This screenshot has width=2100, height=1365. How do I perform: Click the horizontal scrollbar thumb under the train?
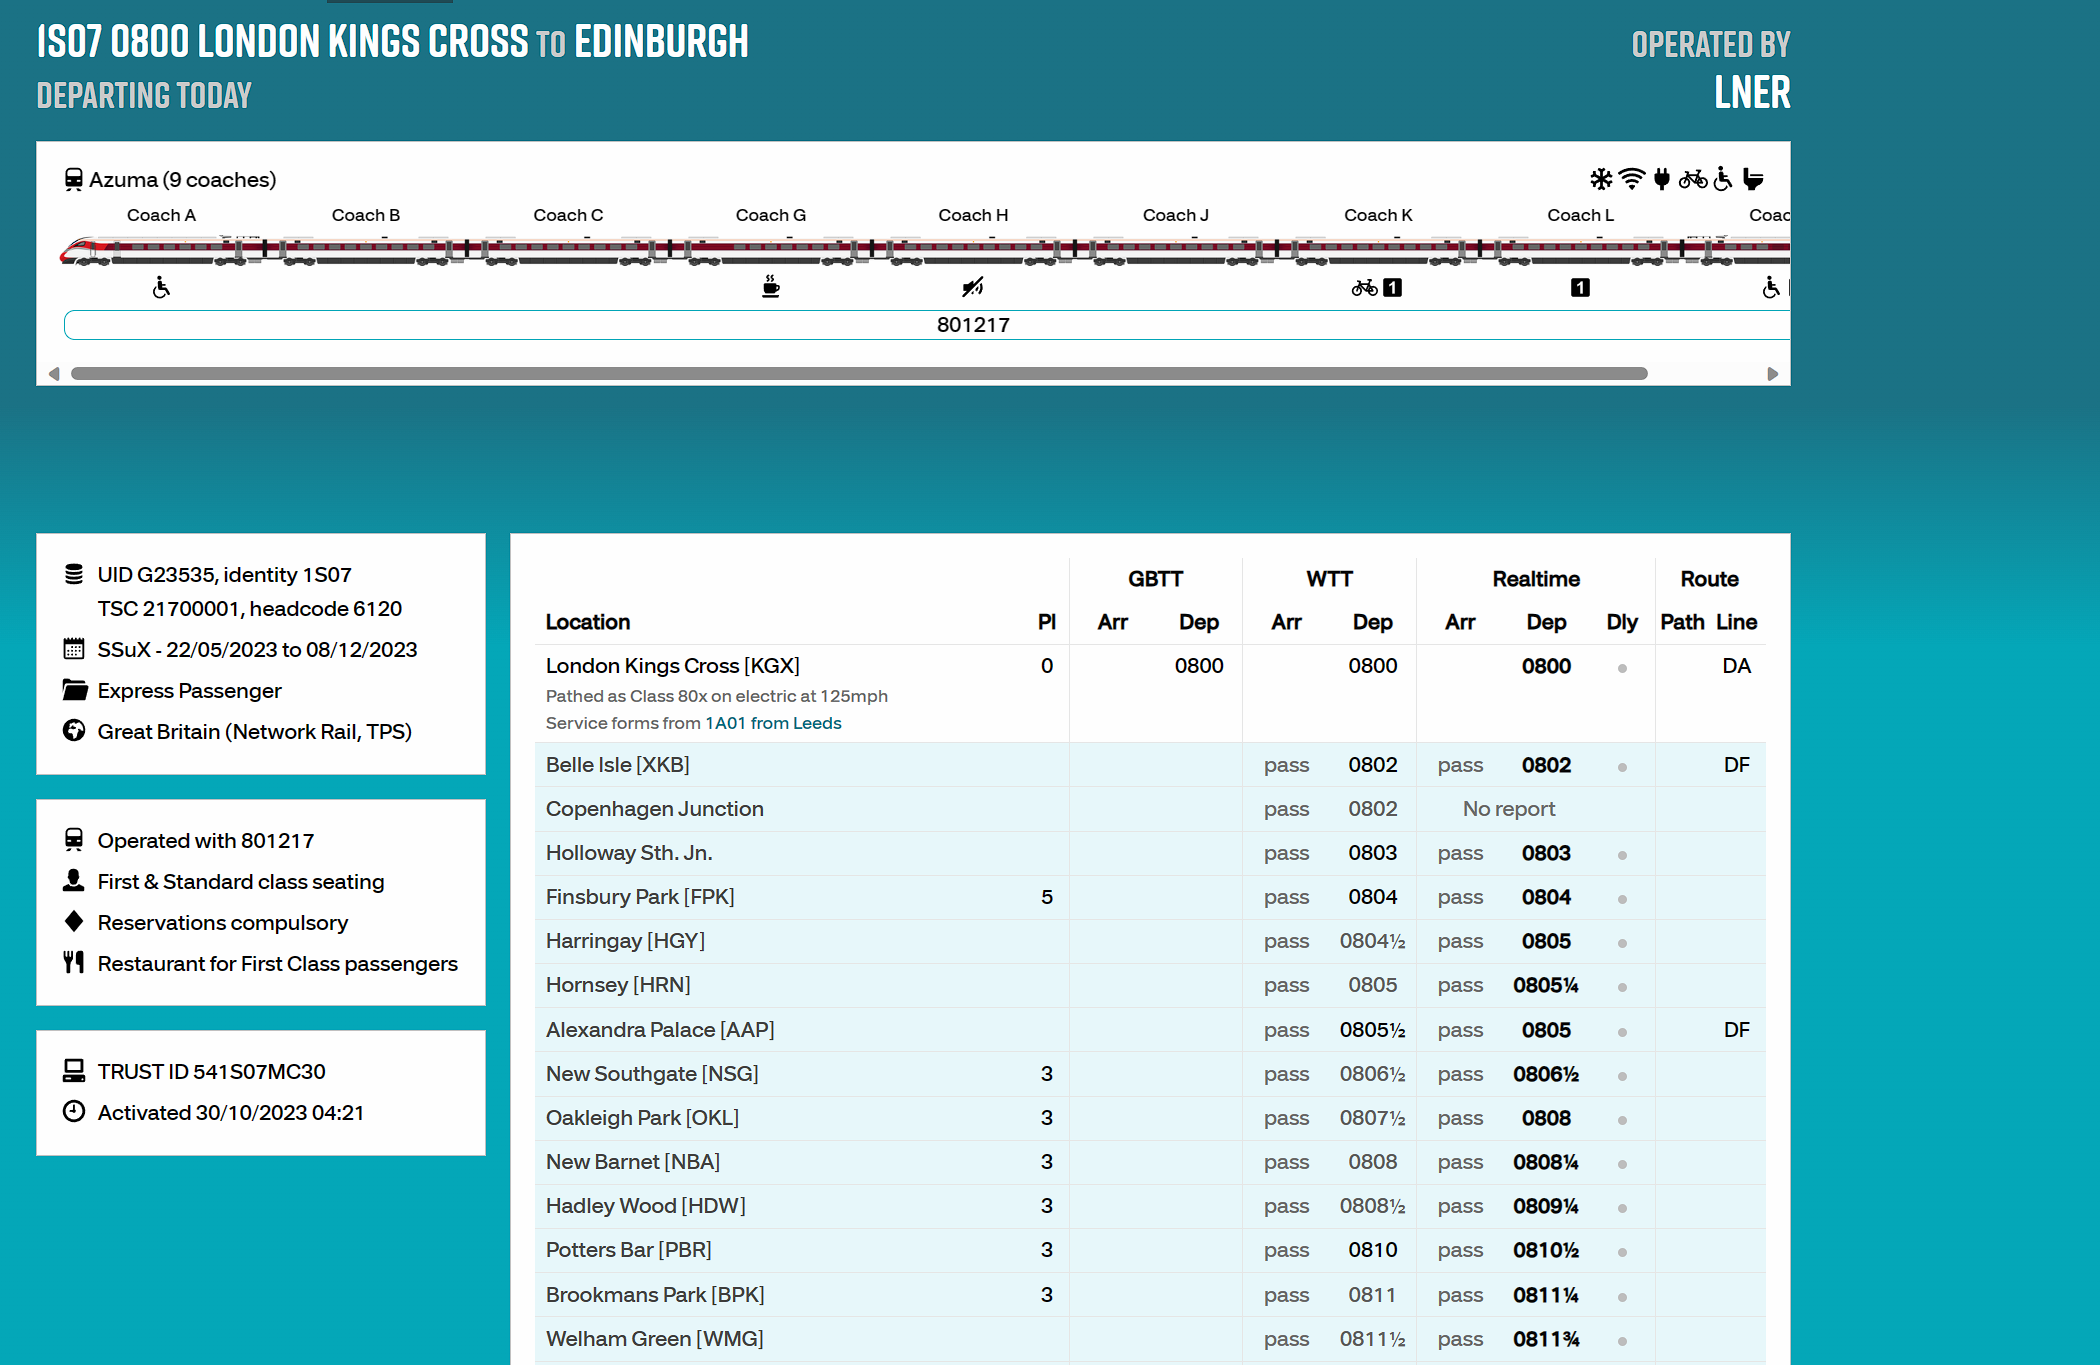click(859, 374)
